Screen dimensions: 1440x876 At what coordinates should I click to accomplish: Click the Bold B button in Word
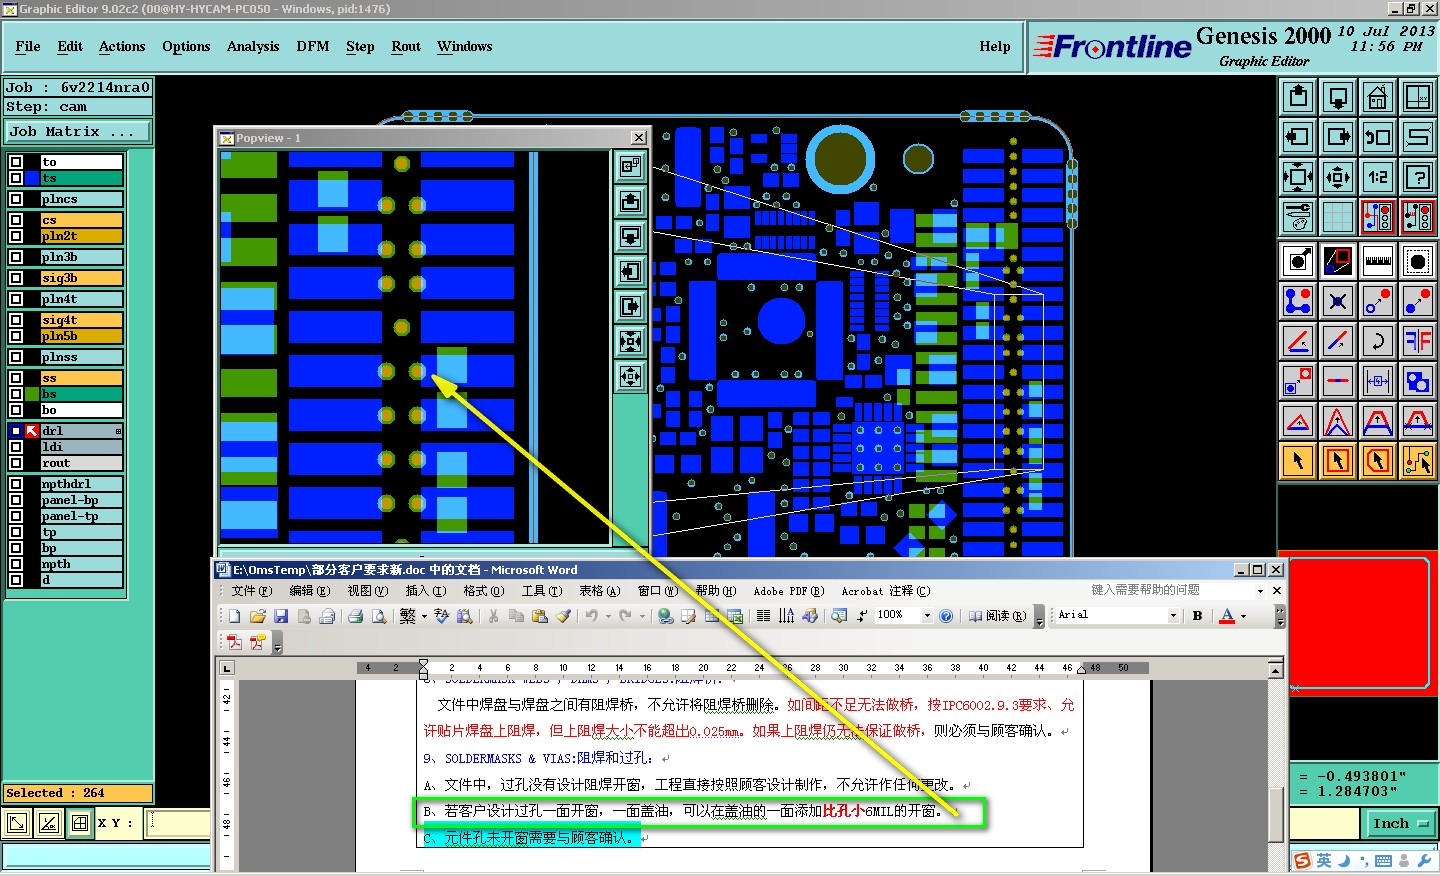click(x=1197, y=616)
